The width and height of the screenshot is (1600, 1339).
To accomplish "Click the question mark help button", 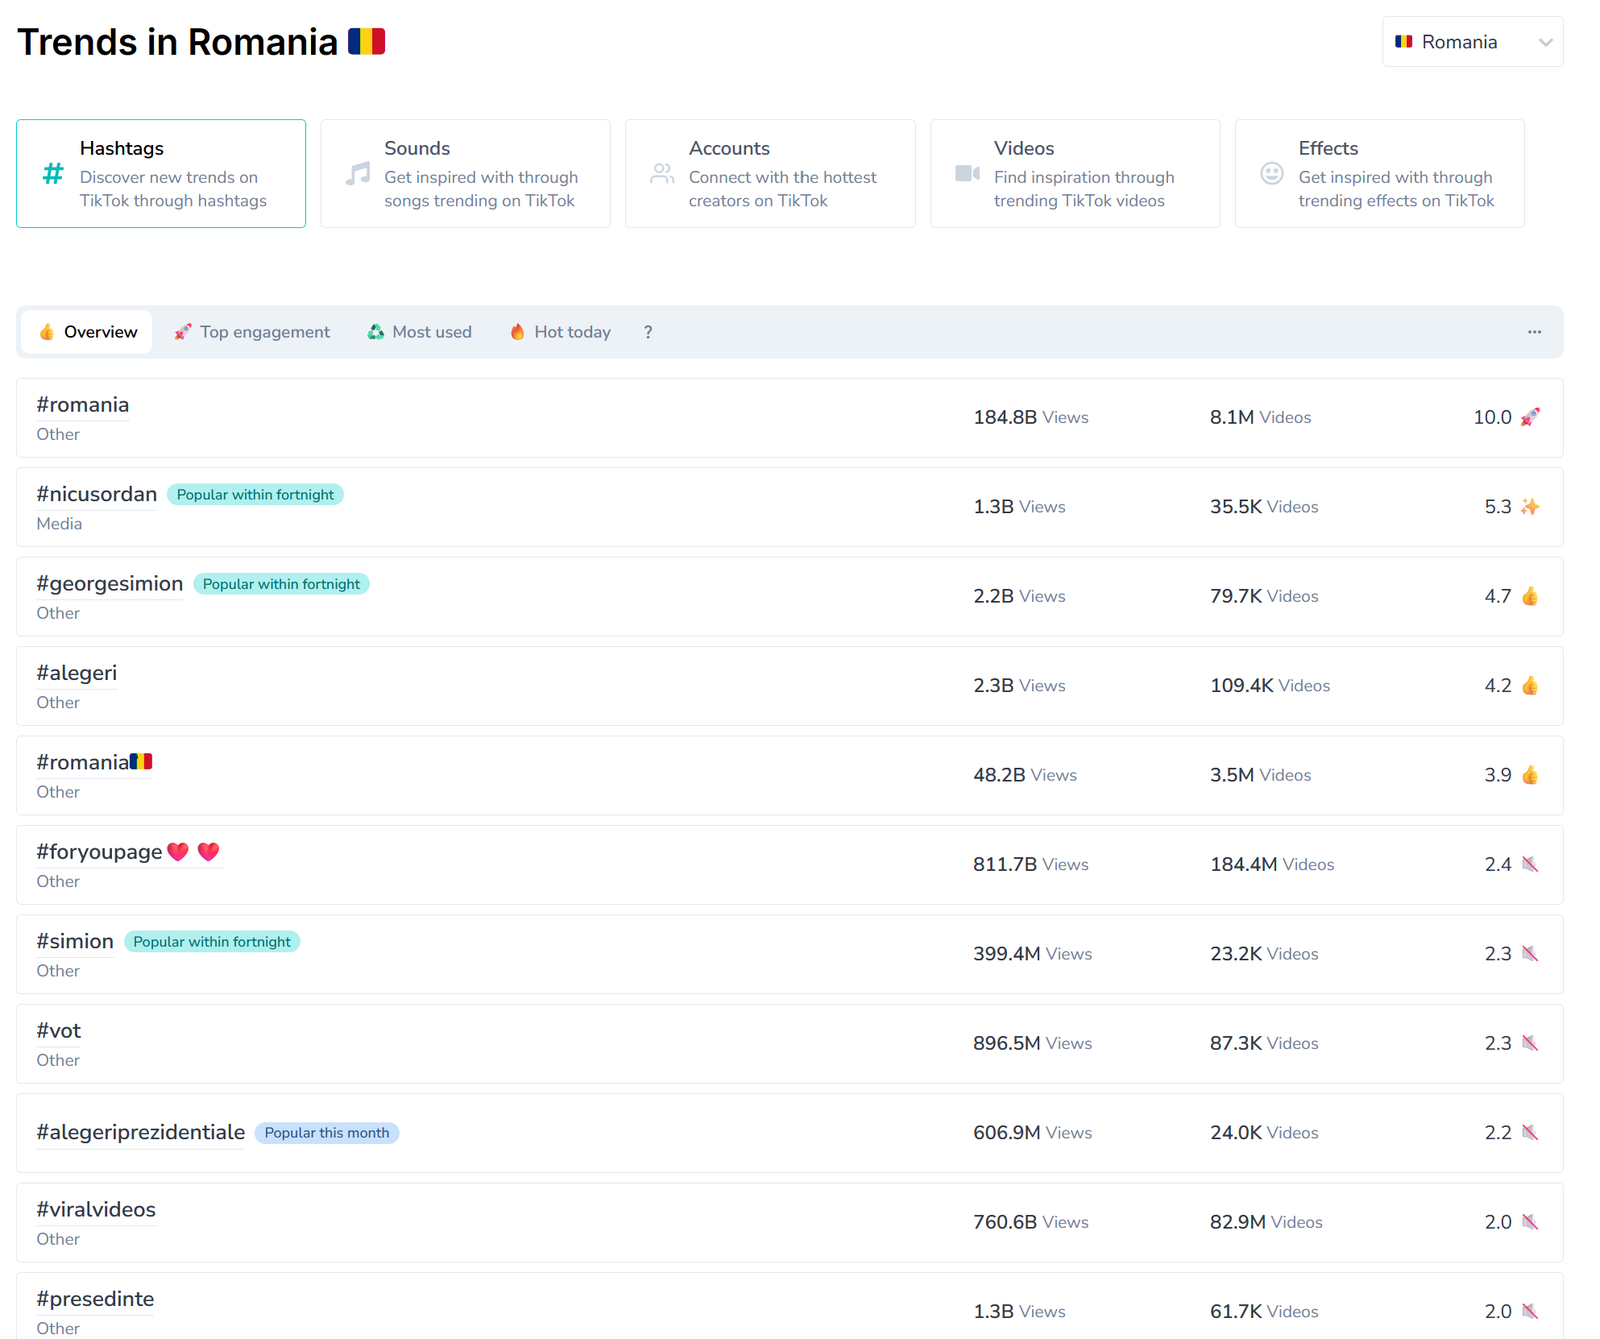I will [x=648, y=332].
